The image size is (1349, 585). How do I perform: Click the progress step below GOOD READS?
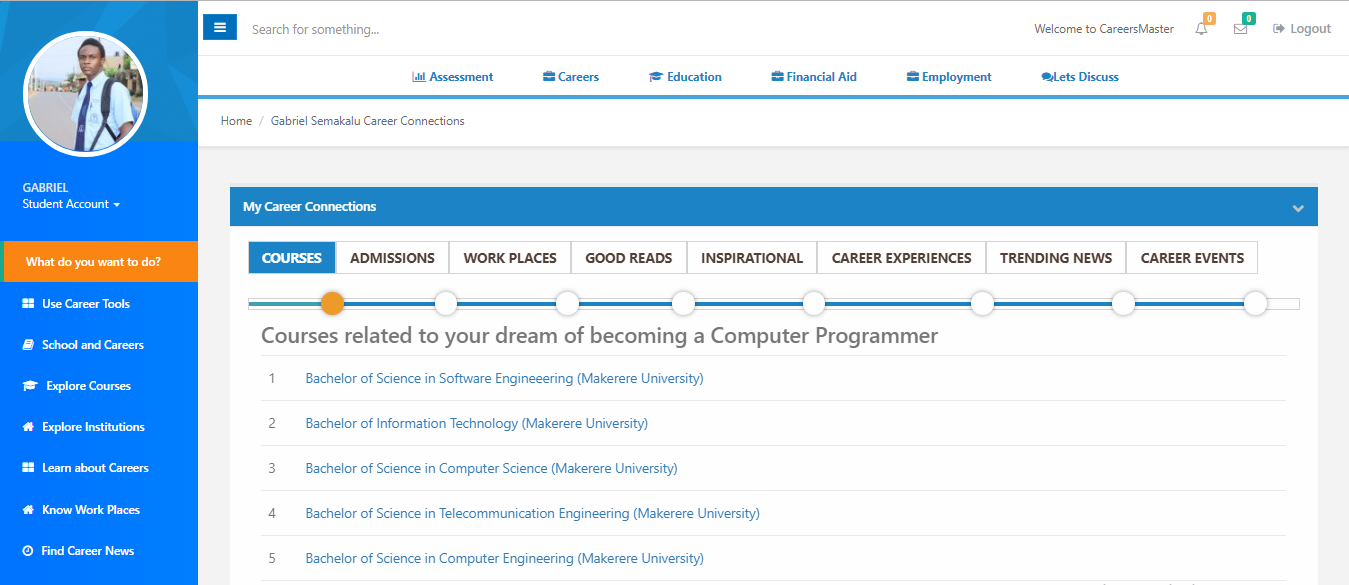[x=683, y=303]
